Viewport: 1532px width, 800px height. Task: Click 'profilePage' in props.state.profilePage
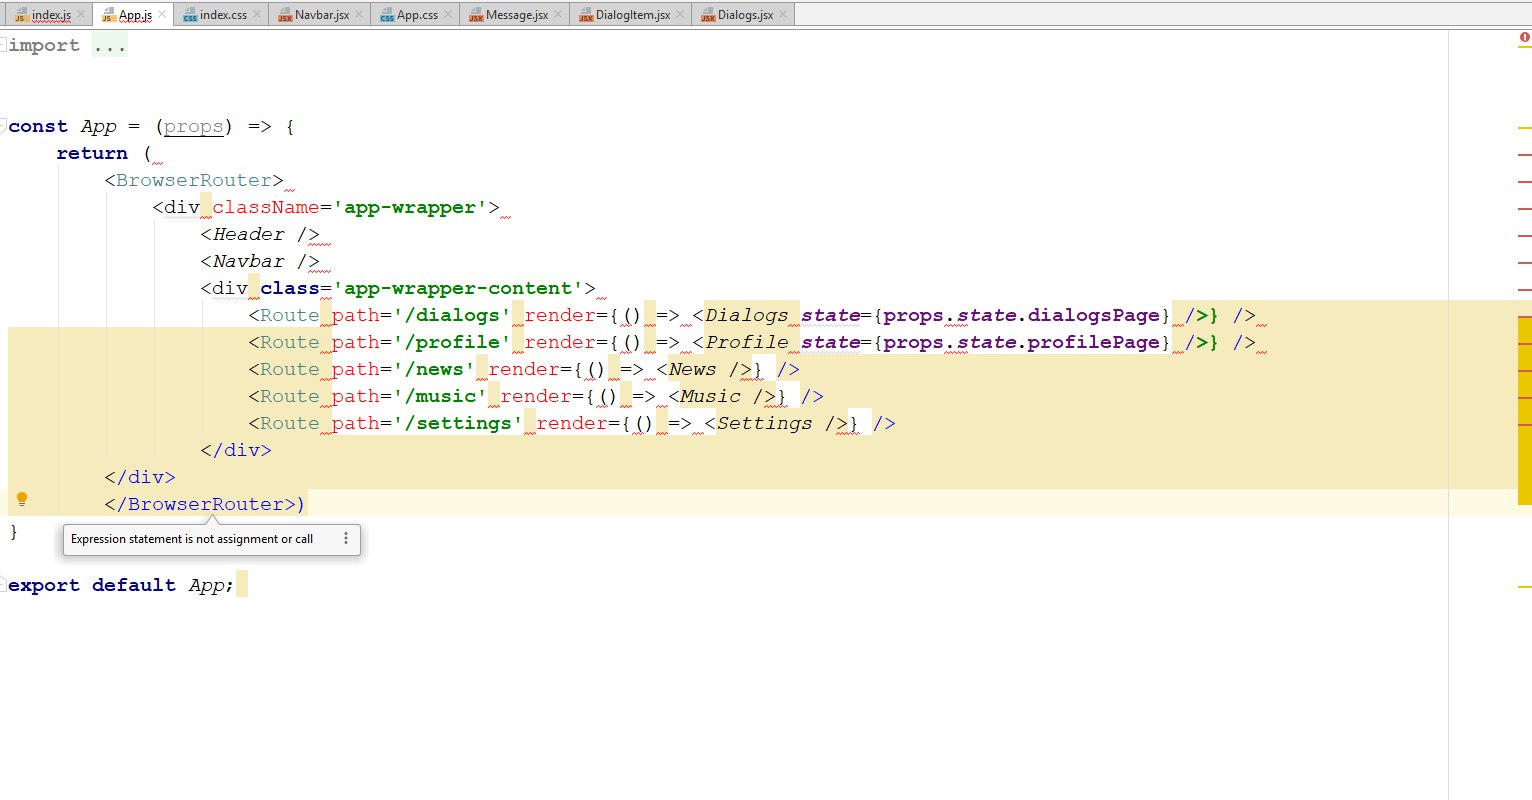pyautogui.click(x=1094, y=343)
